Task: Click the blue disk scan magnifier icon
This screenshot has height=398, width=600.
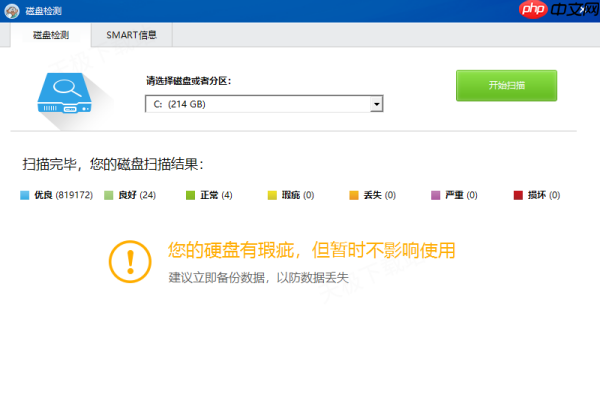Action: [x=64, y=94]
